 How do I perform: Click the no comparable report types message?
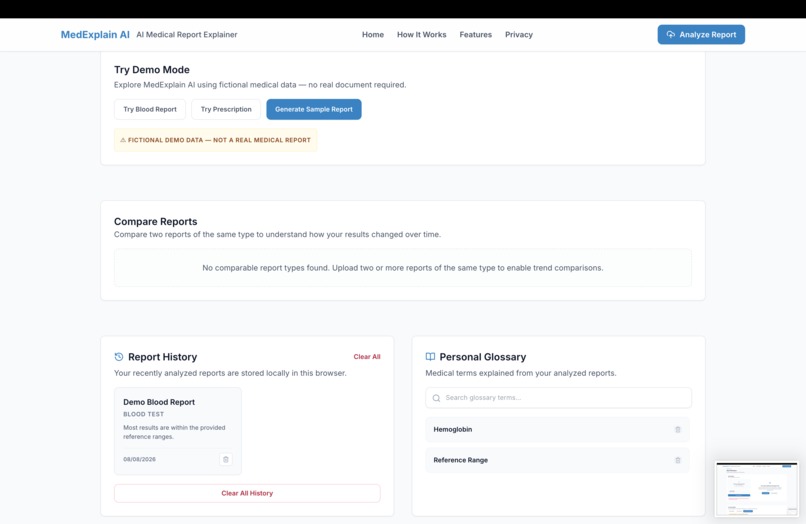click(x=402, y=268)
